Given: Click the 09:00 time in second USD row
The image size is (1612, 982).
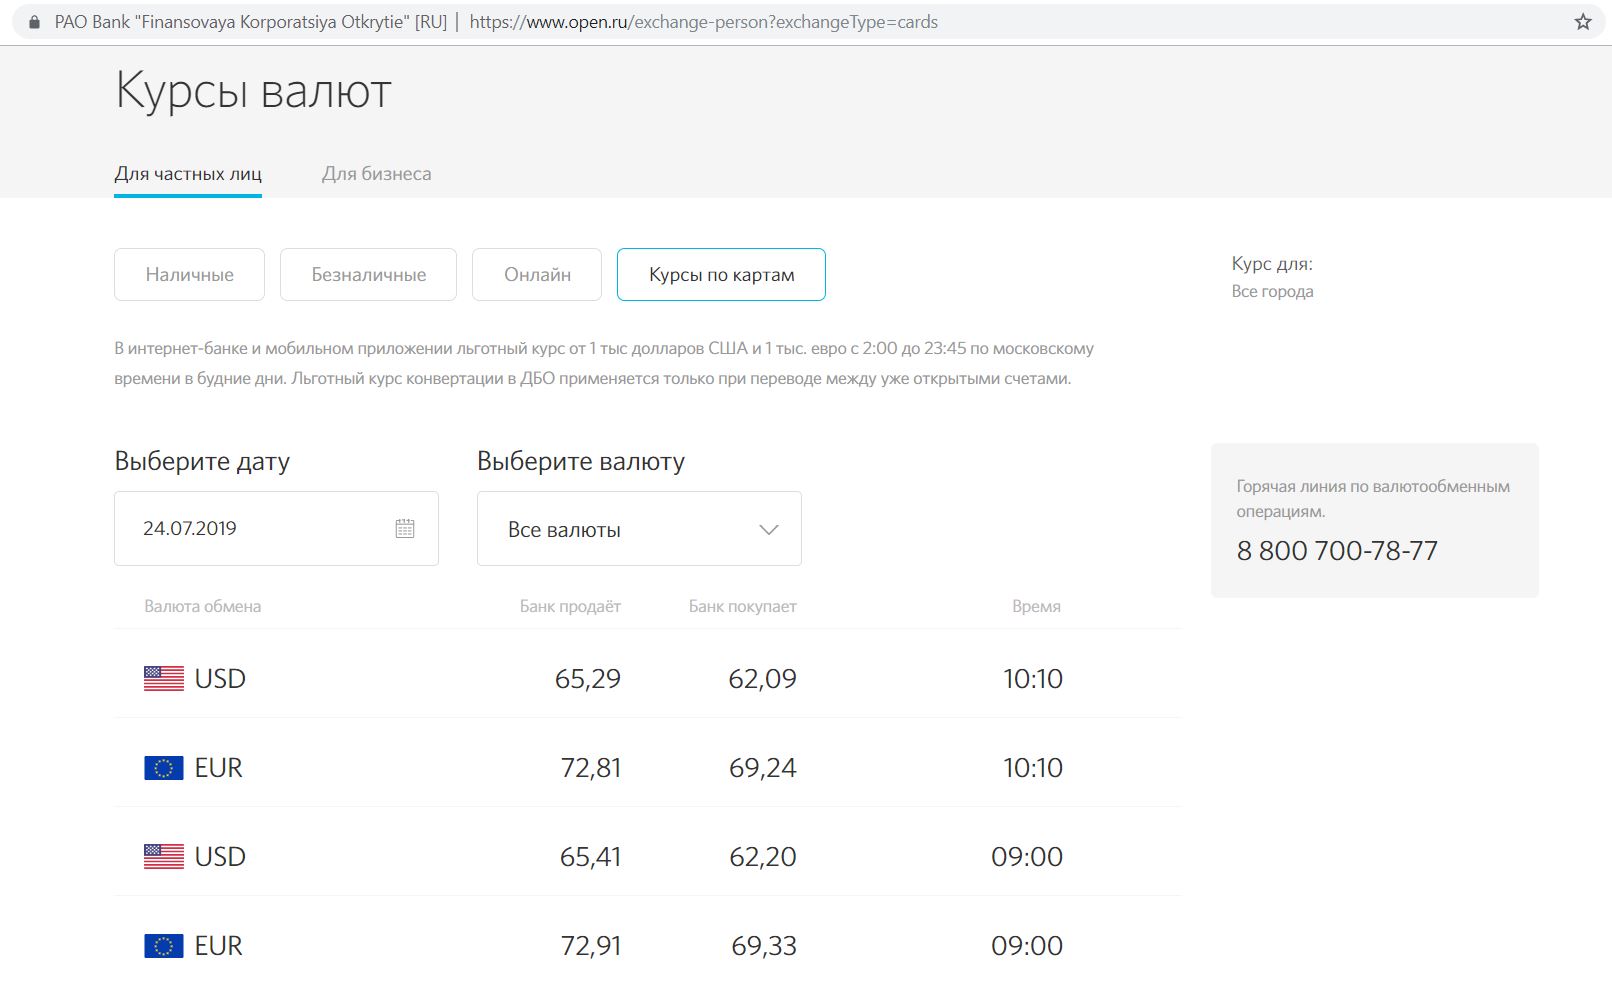Looking at the screenshot, I should click(x=1027, y=857).
